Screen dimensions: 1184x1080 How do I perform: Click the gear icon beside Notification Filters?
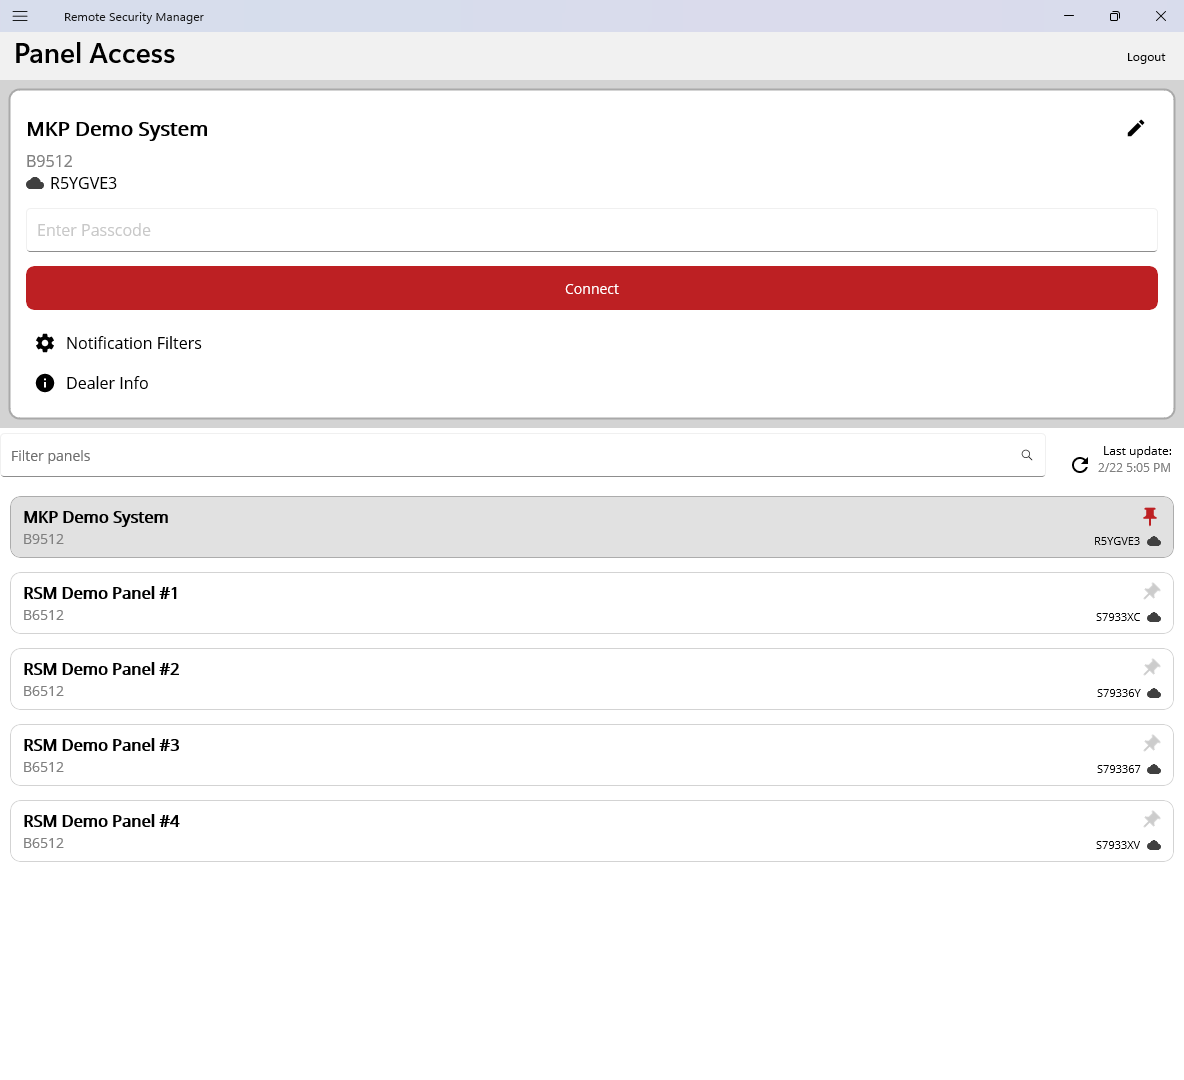(x=45, y=343)
